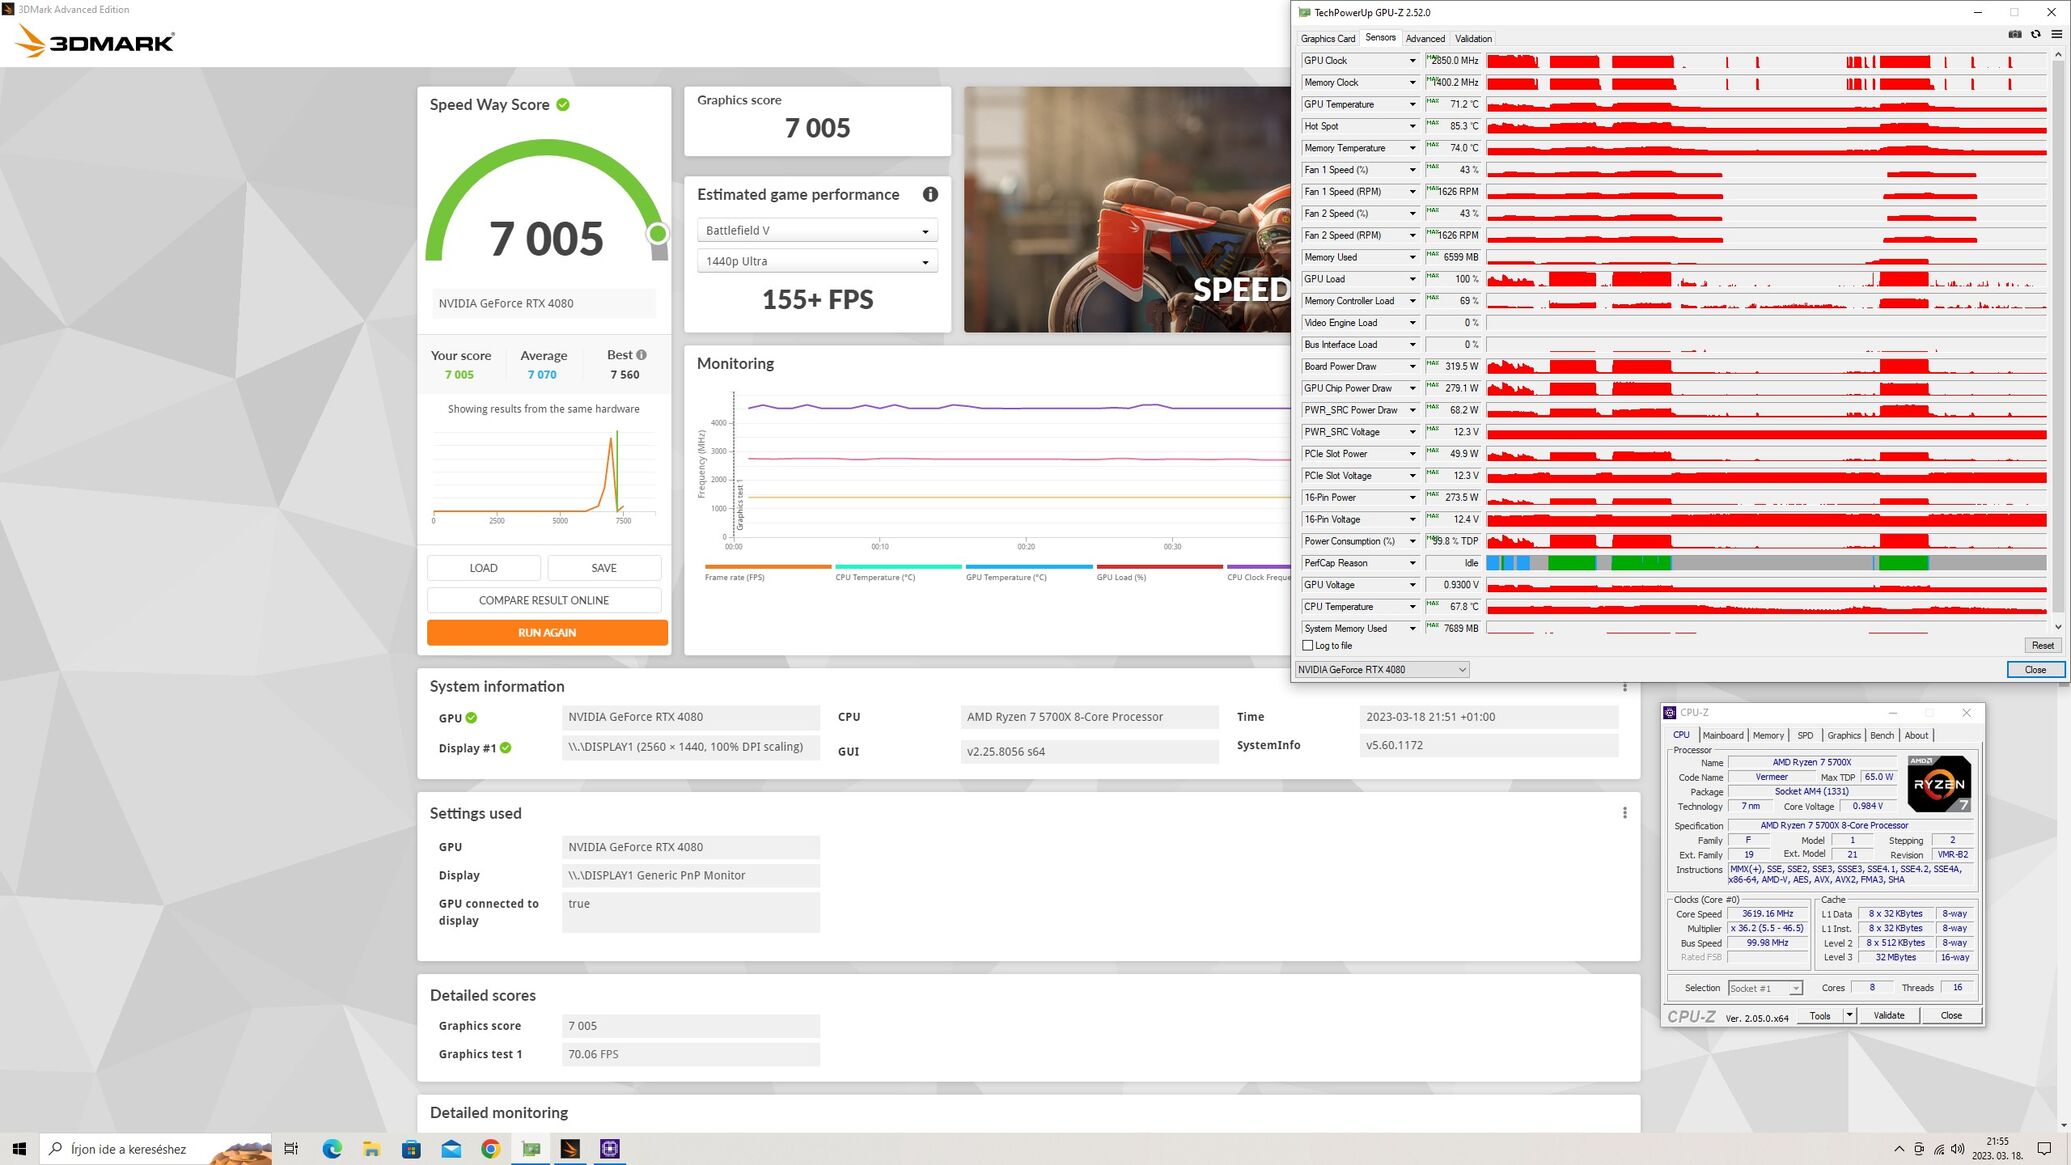Switch to the CPU-Z Mainboard tab

tap(1722, 735)
